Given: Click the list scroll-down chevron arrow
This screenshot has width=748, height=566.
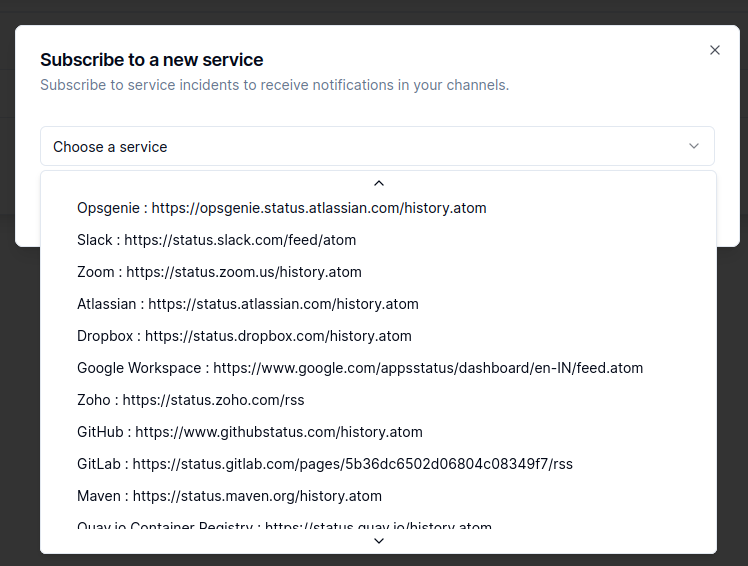Looking at the screenshot, I should coord(379,541).
